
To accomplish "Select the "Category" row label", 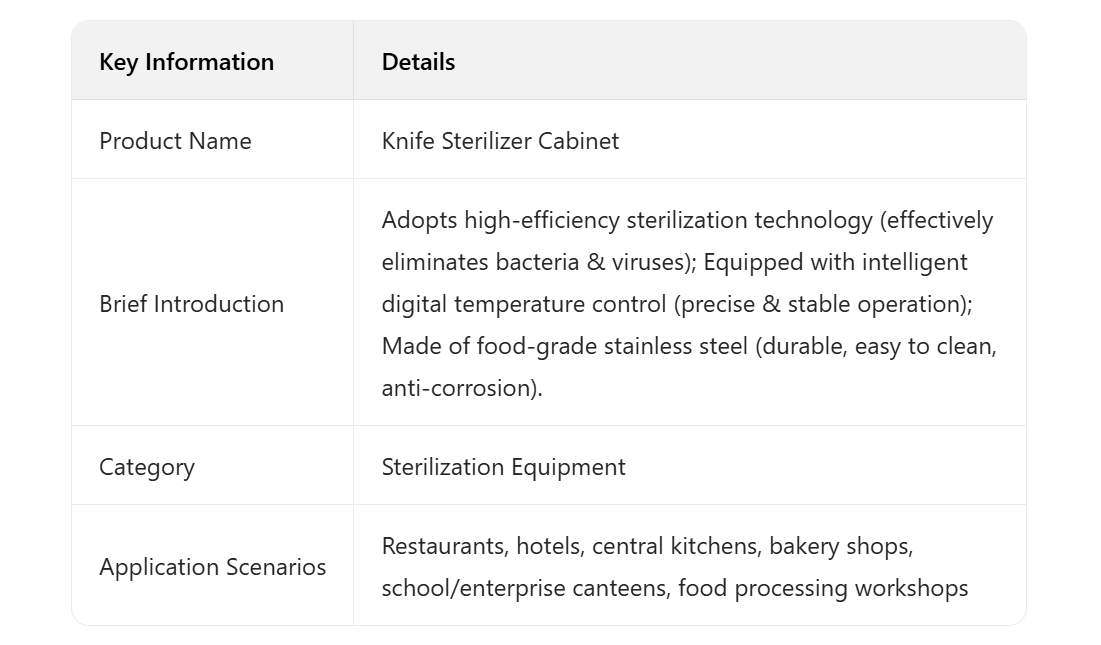I will 147,467.
